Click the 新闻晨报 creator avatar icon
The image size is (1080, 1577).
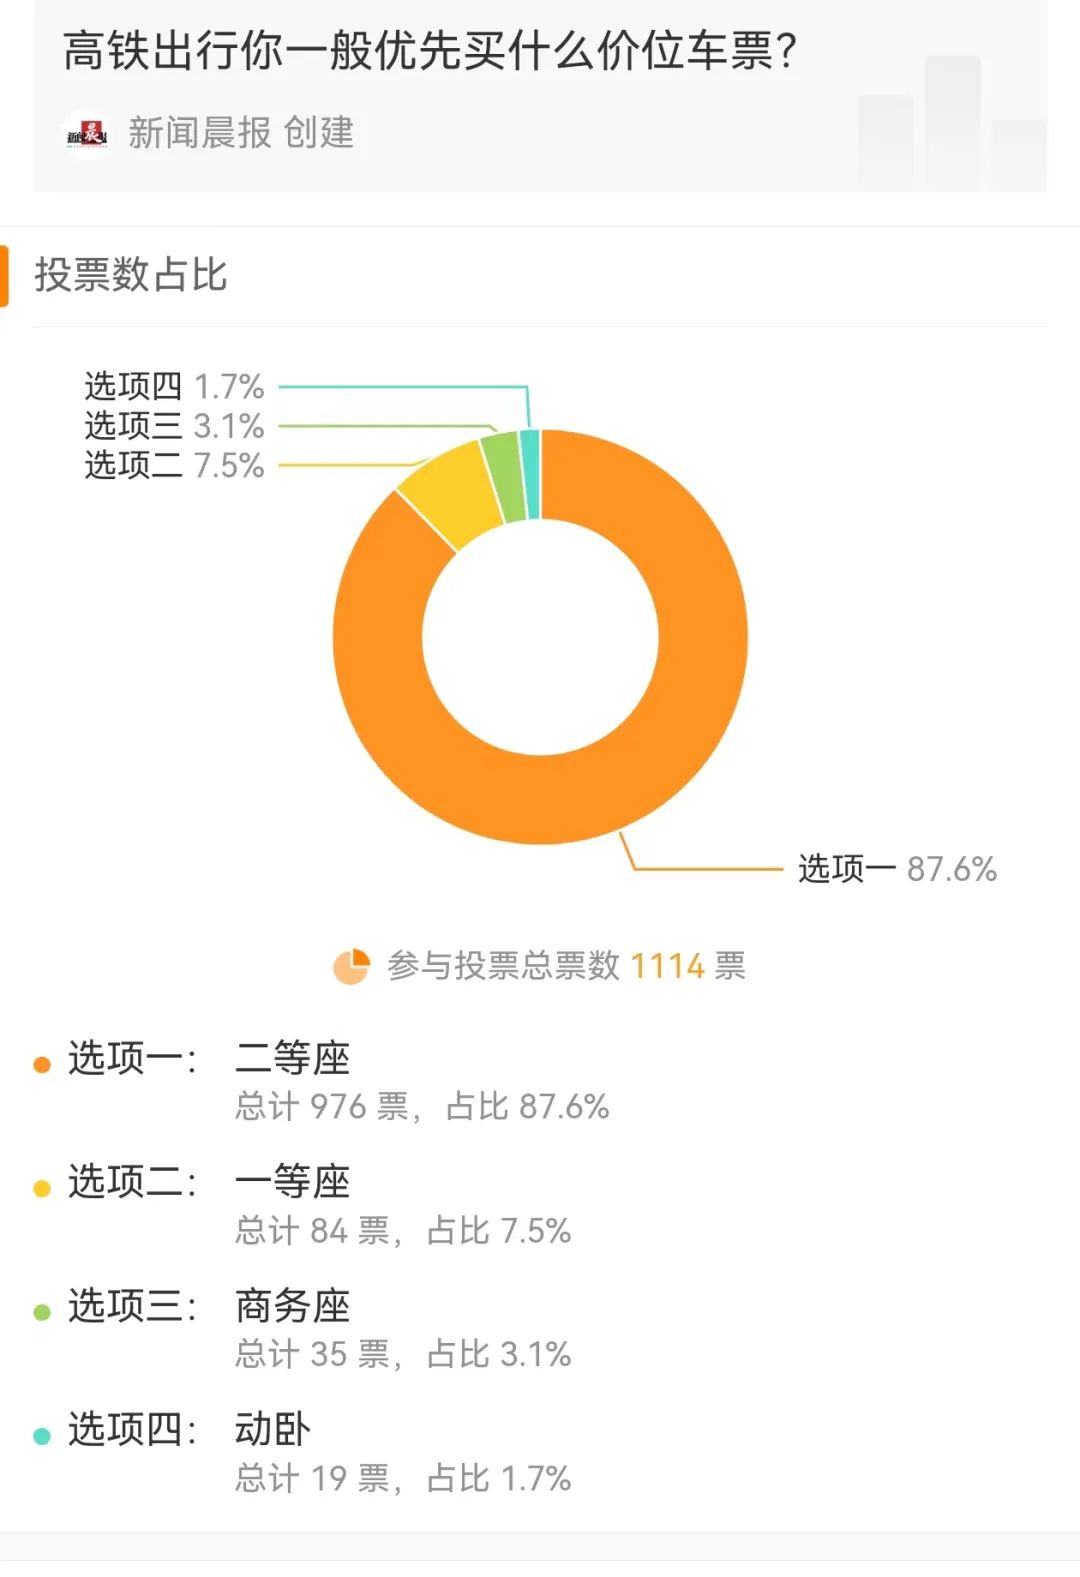tap(87, 133)
